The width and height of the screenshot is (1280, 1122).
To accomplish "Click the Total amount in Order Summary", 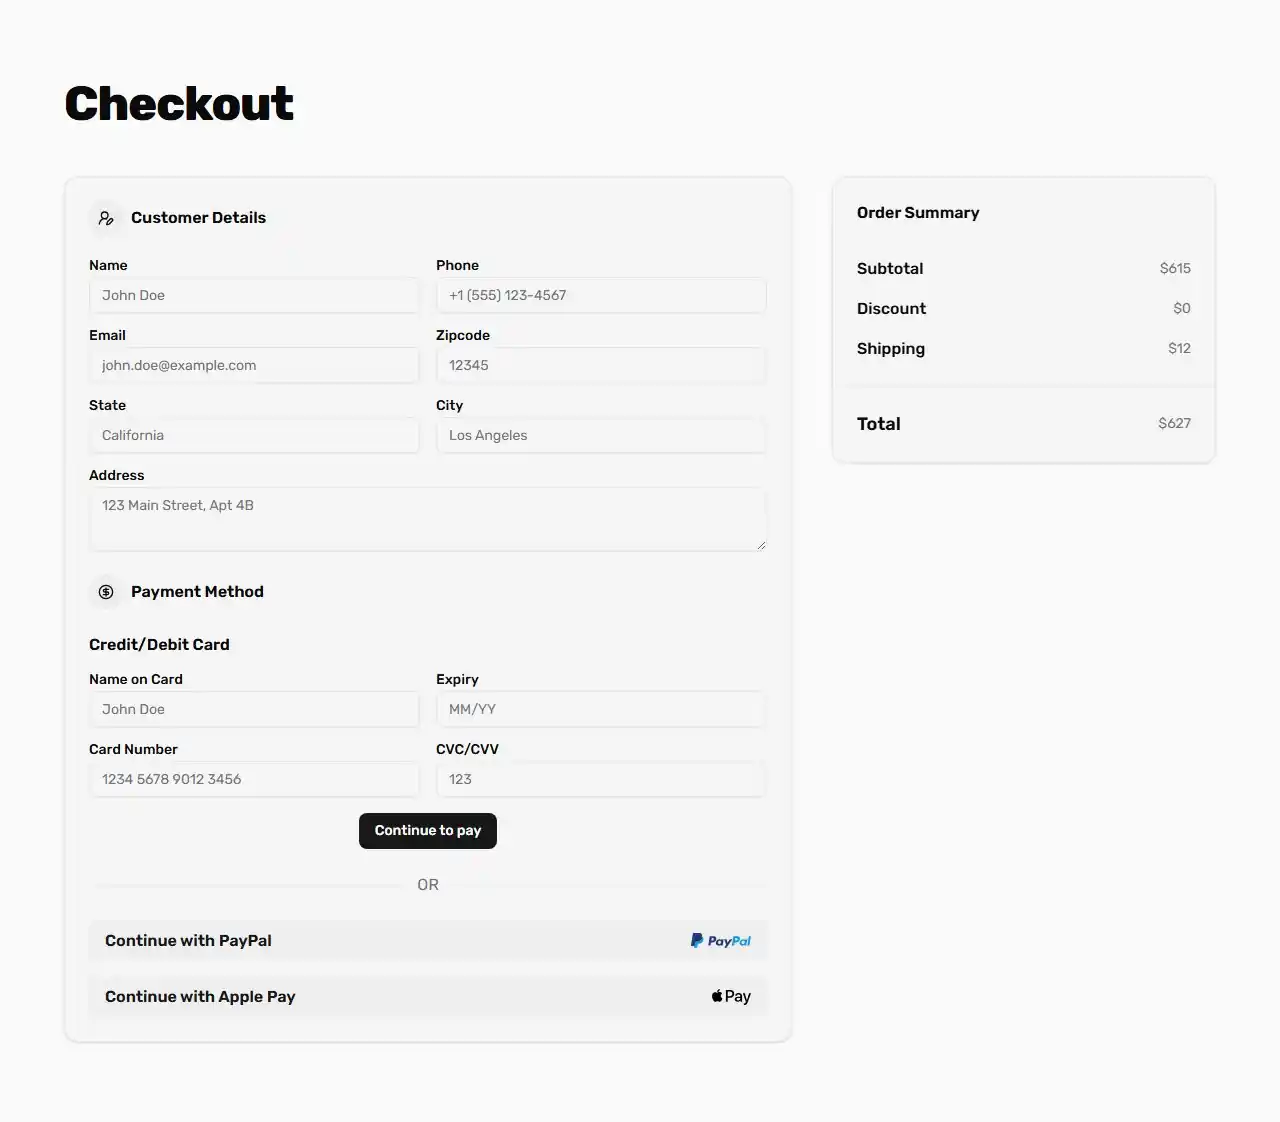I will pyautogui.click(x=1174, y=423).
